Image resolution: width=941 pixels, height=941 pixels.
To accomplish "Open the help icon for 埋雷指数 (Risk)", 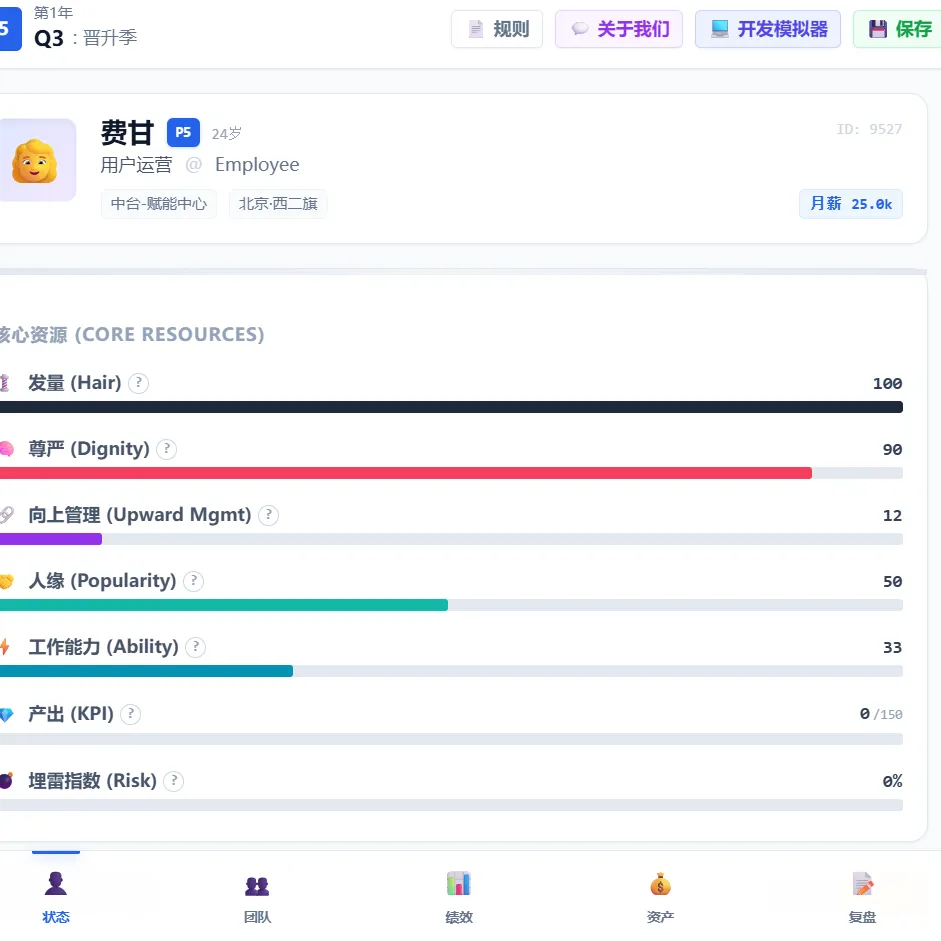I will click(174, 781).
